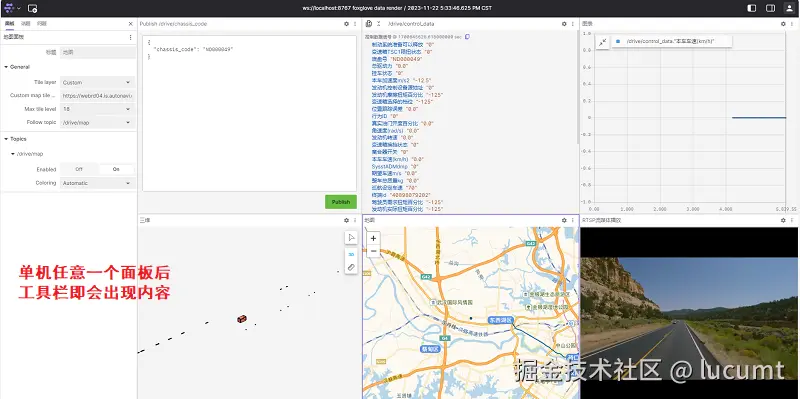The image size is (800, 399).
Task: Click the "40898079202" frame id value
Action: click(410, 195)
